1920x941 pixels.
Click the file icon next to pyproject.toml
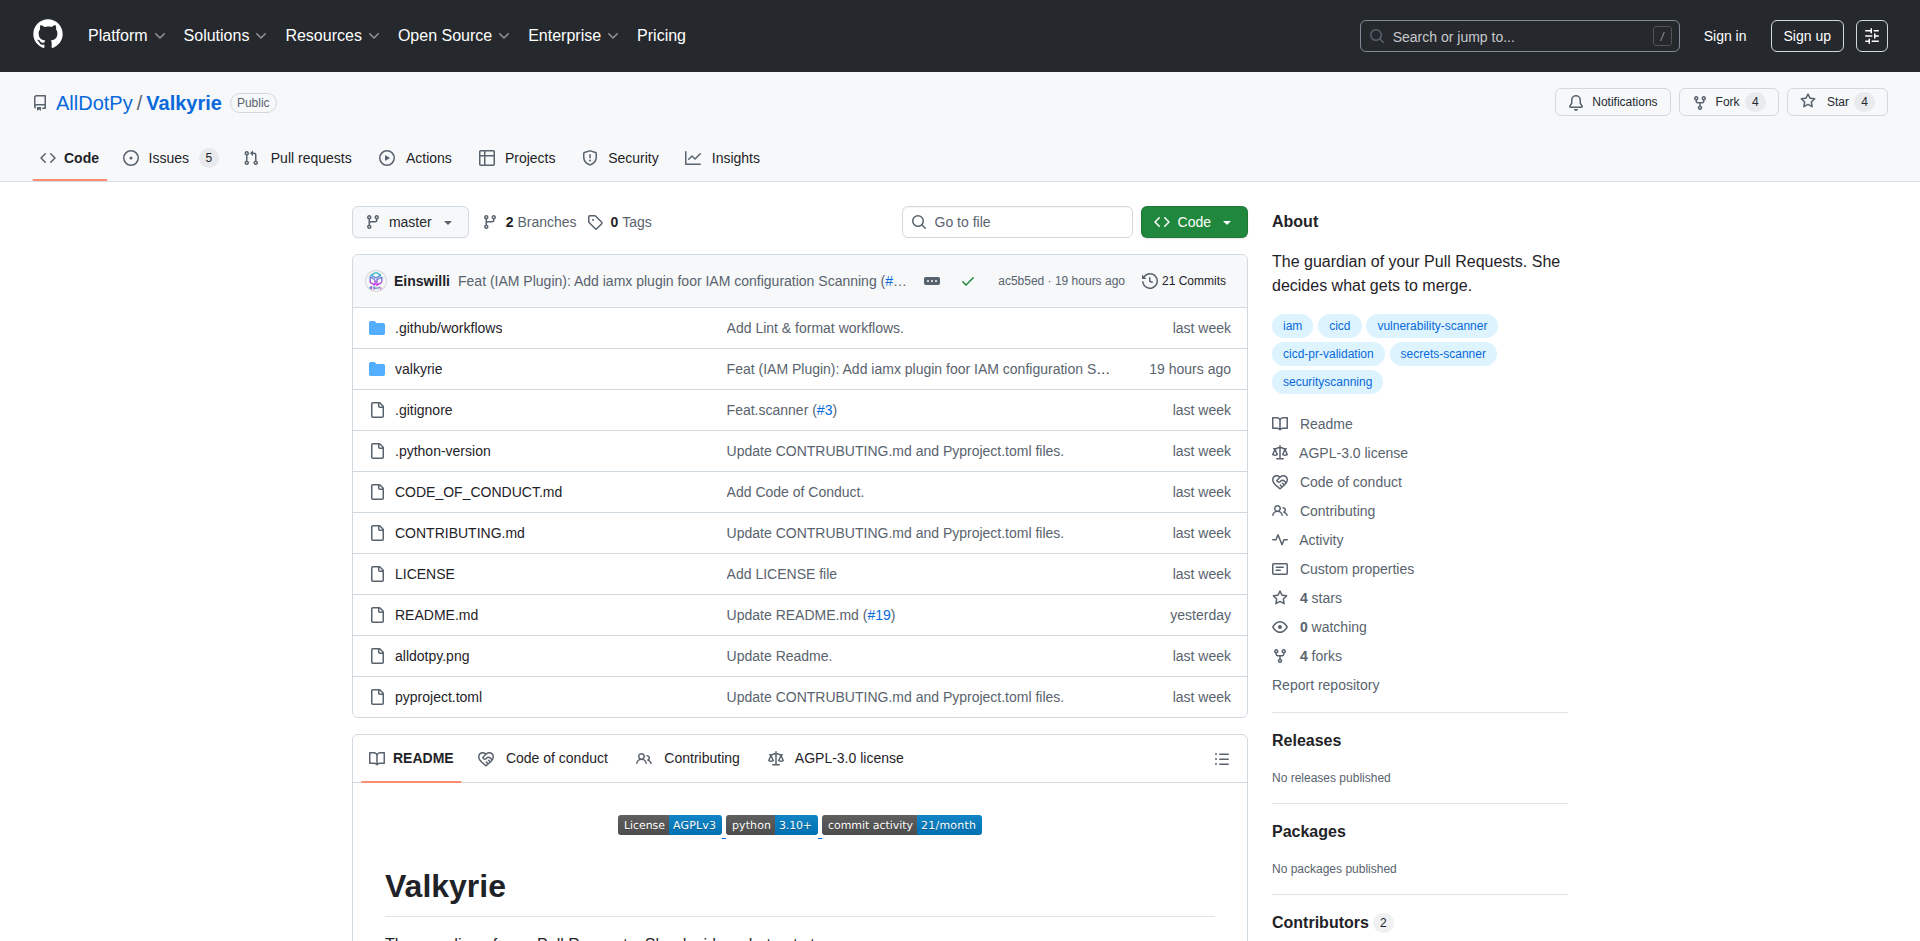pos(377,697)
